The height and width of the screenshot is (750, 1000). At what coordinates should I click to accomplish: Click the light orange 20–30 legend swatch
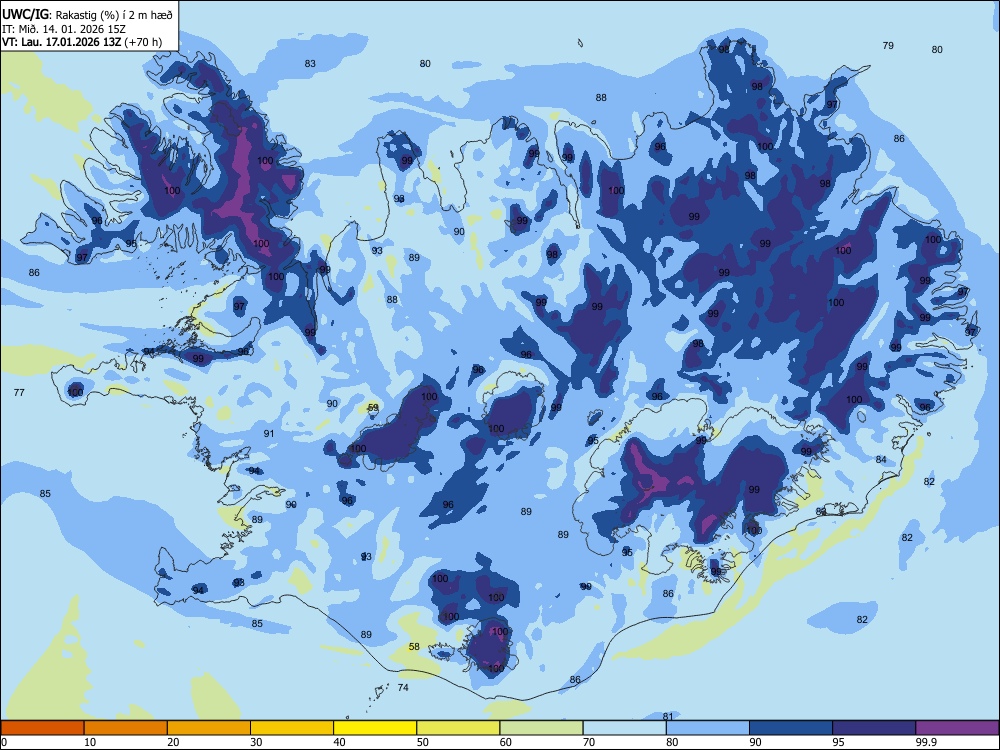[x=209, y=728]
